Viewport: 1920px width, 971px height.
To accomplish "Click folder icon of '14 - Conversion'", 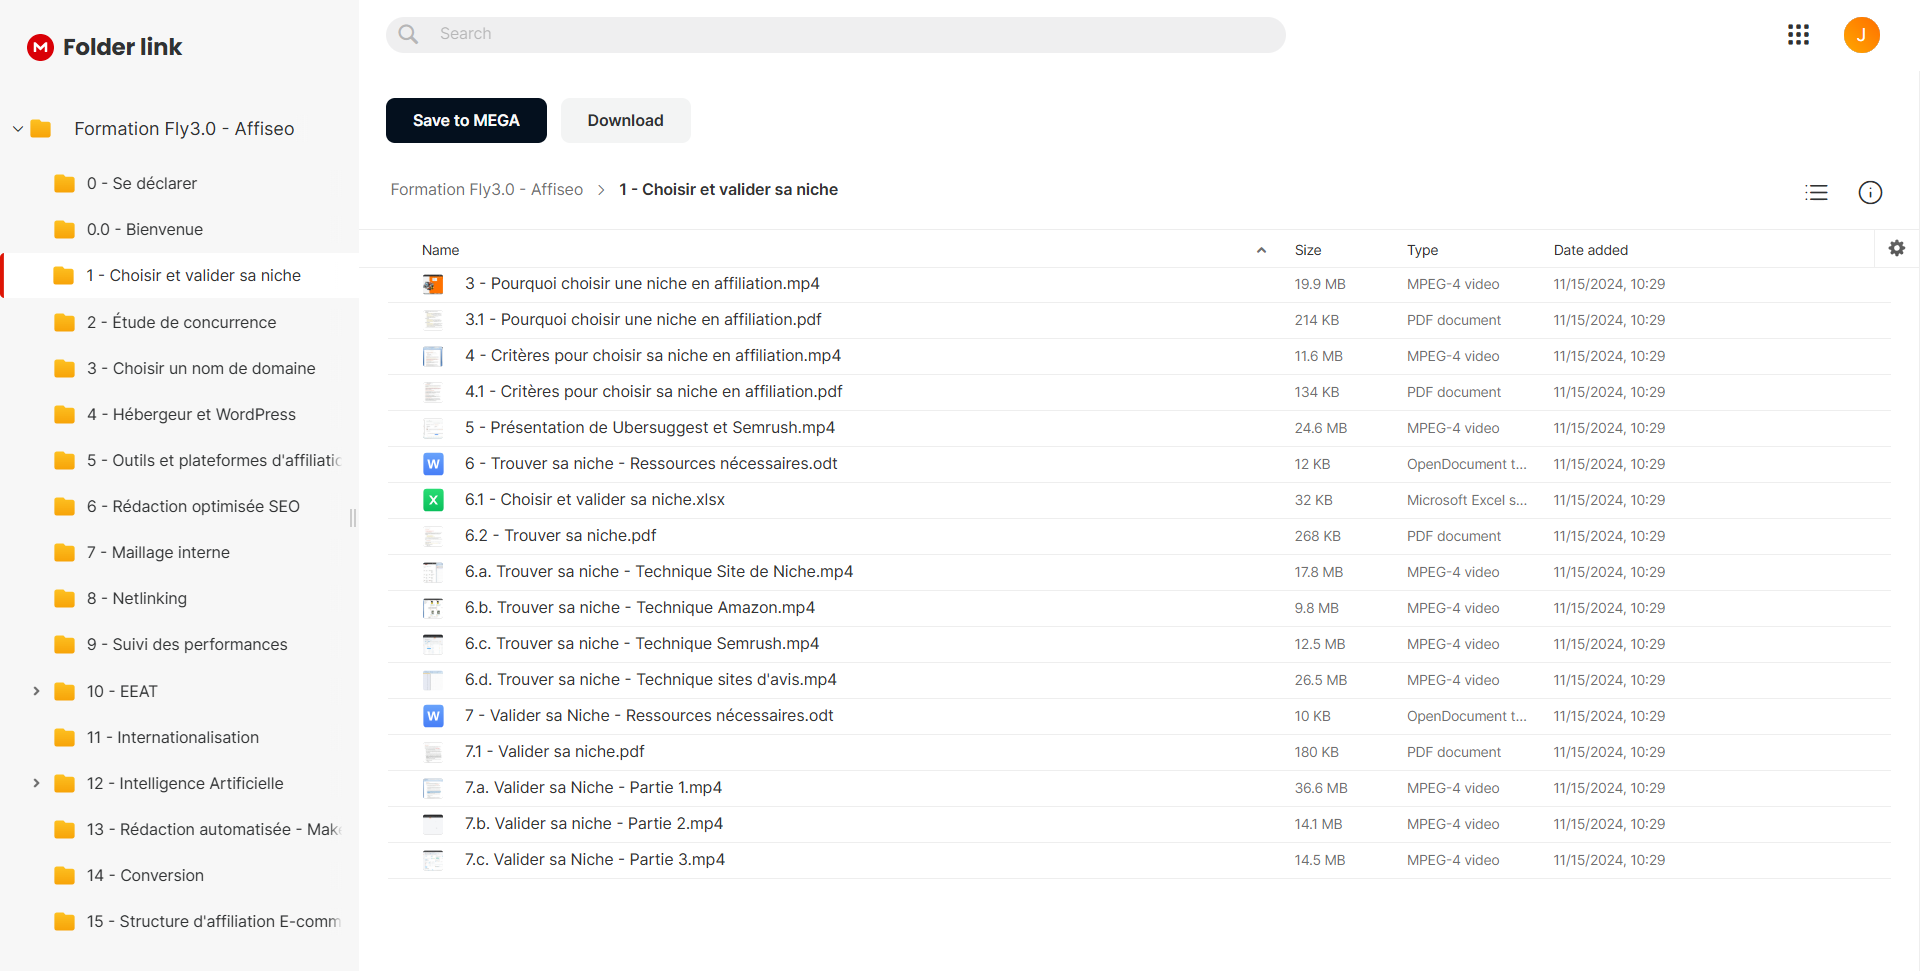I will tap(65, 875).
